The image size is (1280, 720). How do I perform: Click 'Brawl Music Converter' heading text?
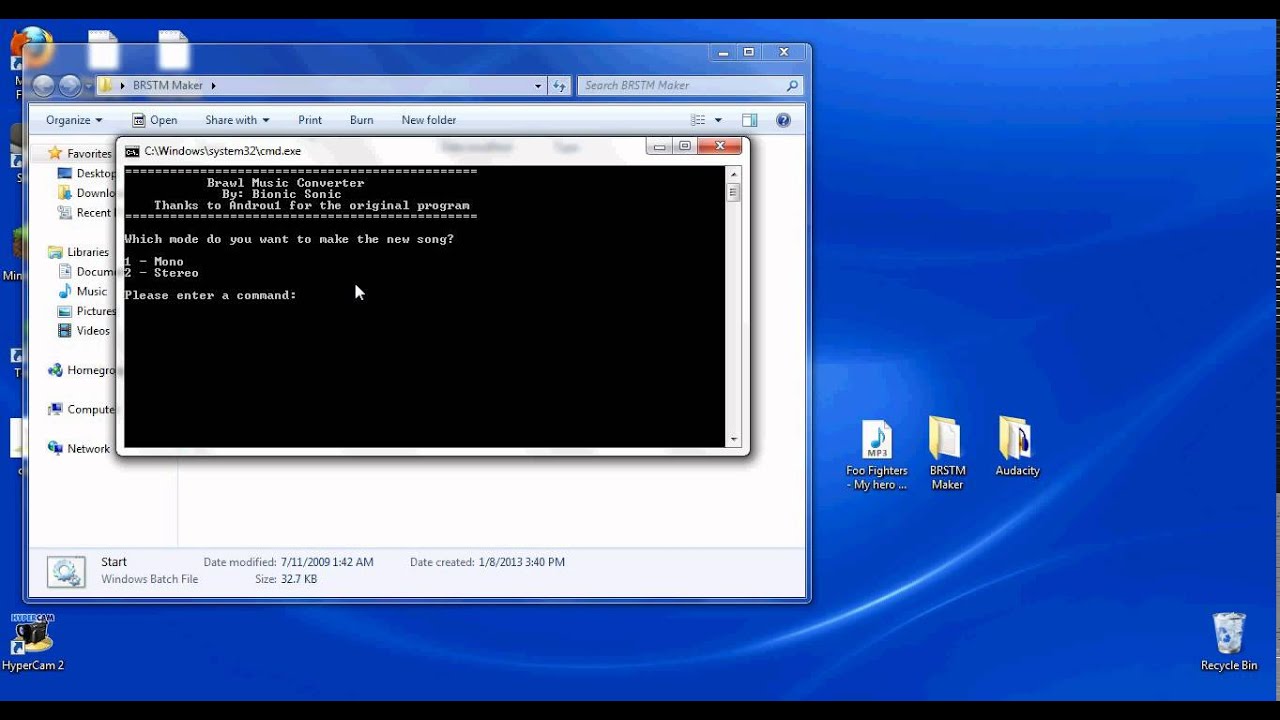286,183
